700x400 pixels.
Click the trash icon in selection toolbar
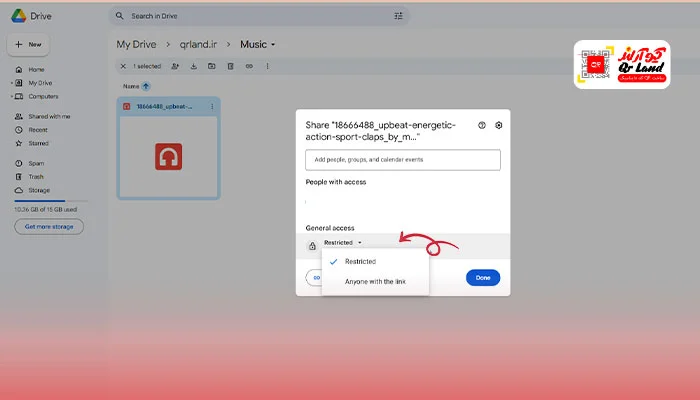(x=230, y=66)
